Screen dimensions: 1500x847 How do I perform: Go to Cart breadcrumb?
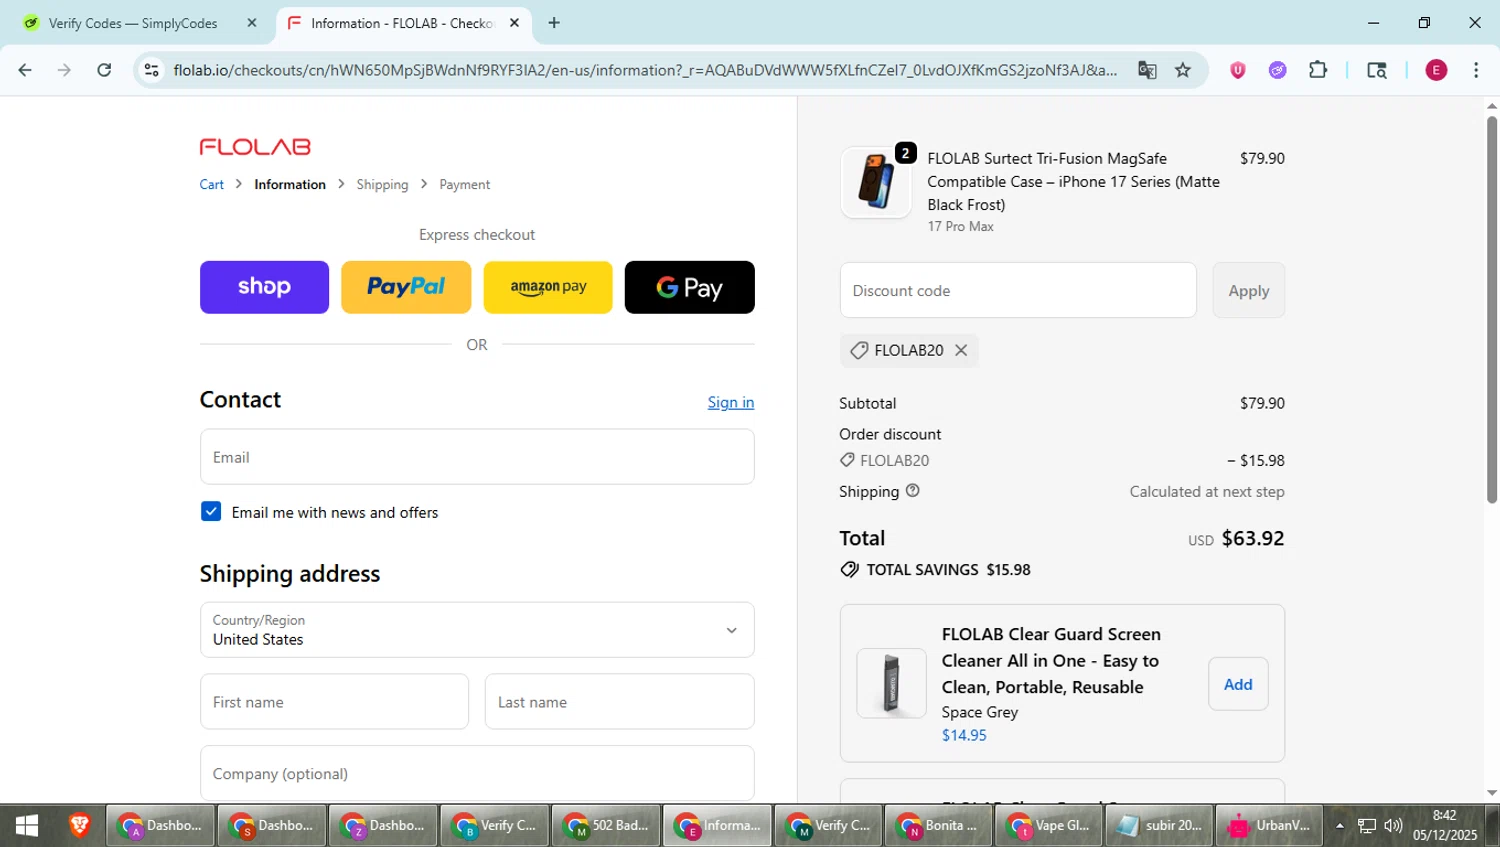212,185
